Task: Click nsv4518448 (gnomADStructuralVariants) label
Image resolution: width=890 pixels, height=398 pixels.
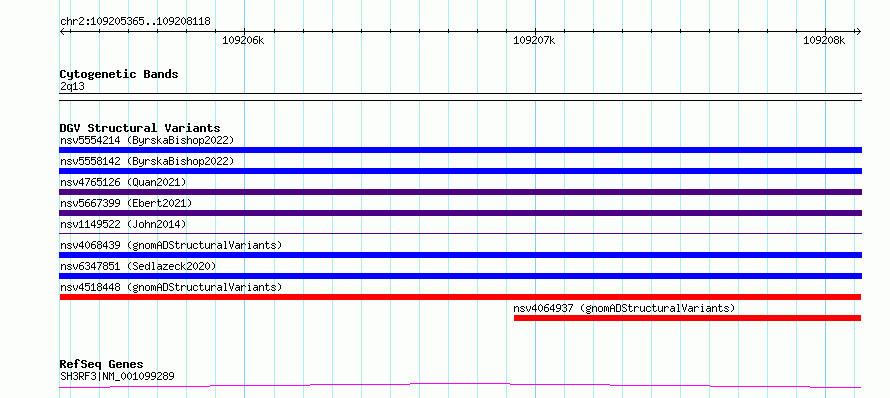Action: [x=171, y=287]
